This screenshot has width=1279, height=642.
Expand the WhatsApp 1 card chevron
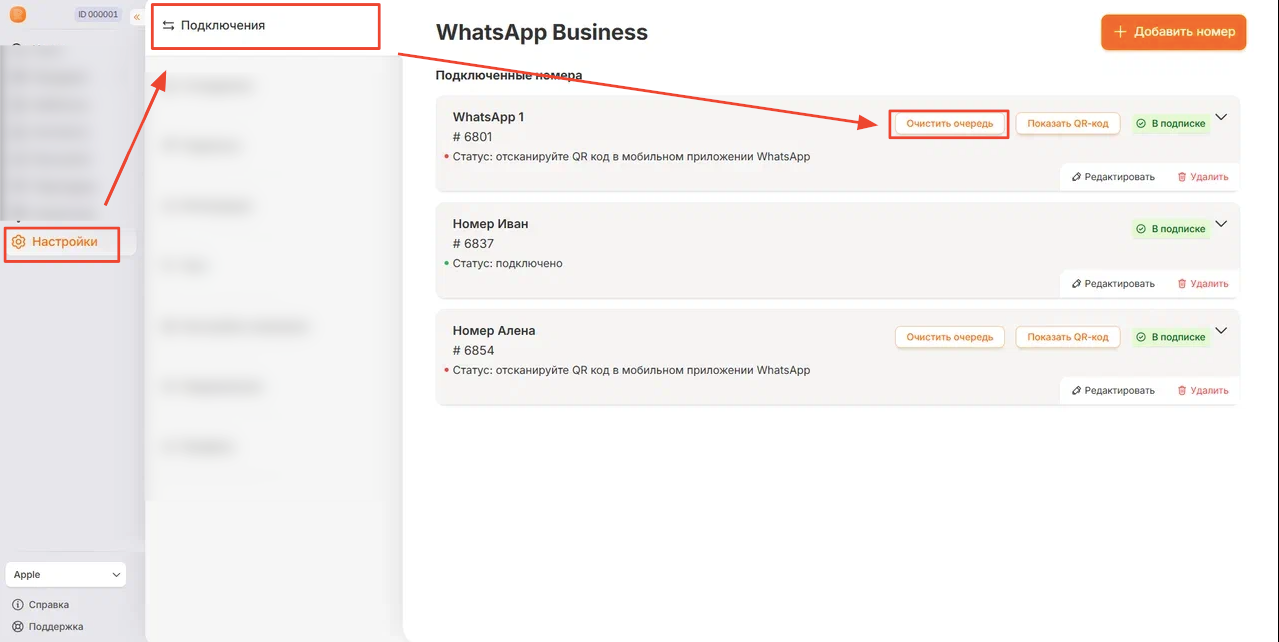coord(1221,117)
